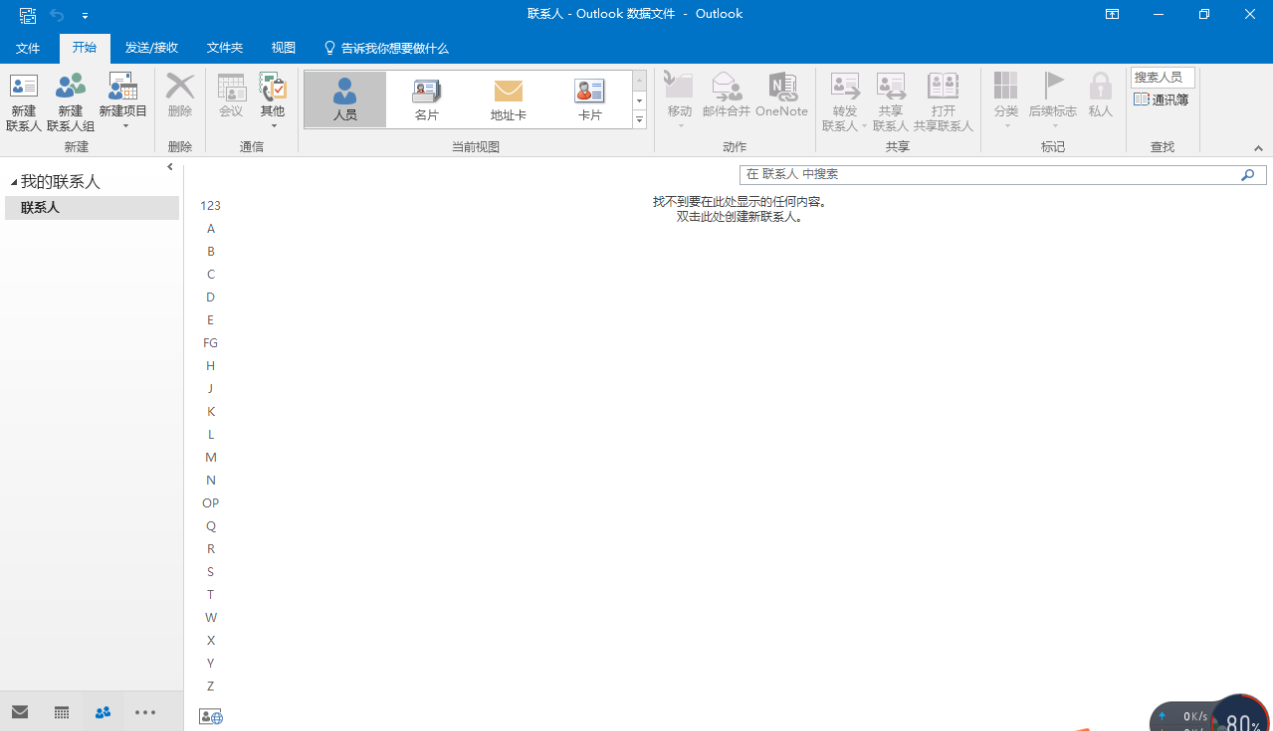Jump to letter FG index
The height and width of the screenshot is (731, 1273).
coord(210,343)
